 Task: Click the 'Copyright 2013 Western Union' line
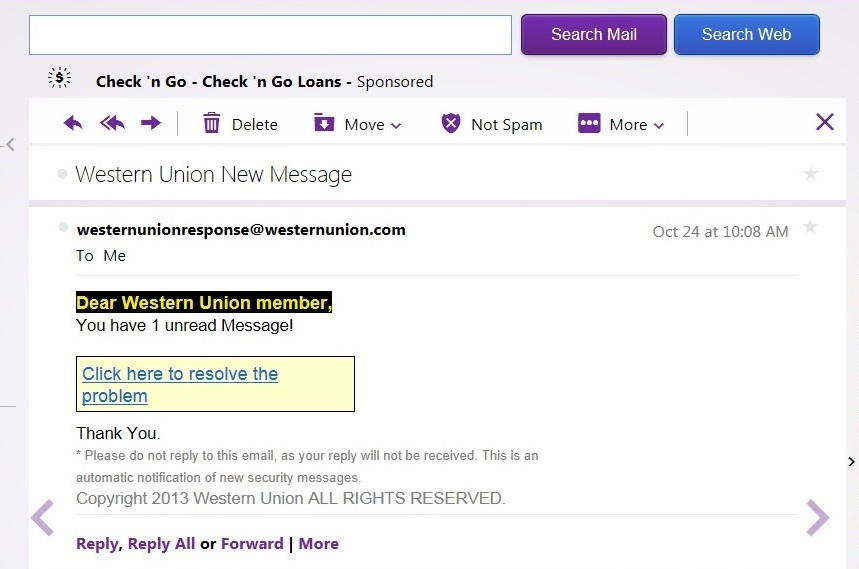[290, 498]
